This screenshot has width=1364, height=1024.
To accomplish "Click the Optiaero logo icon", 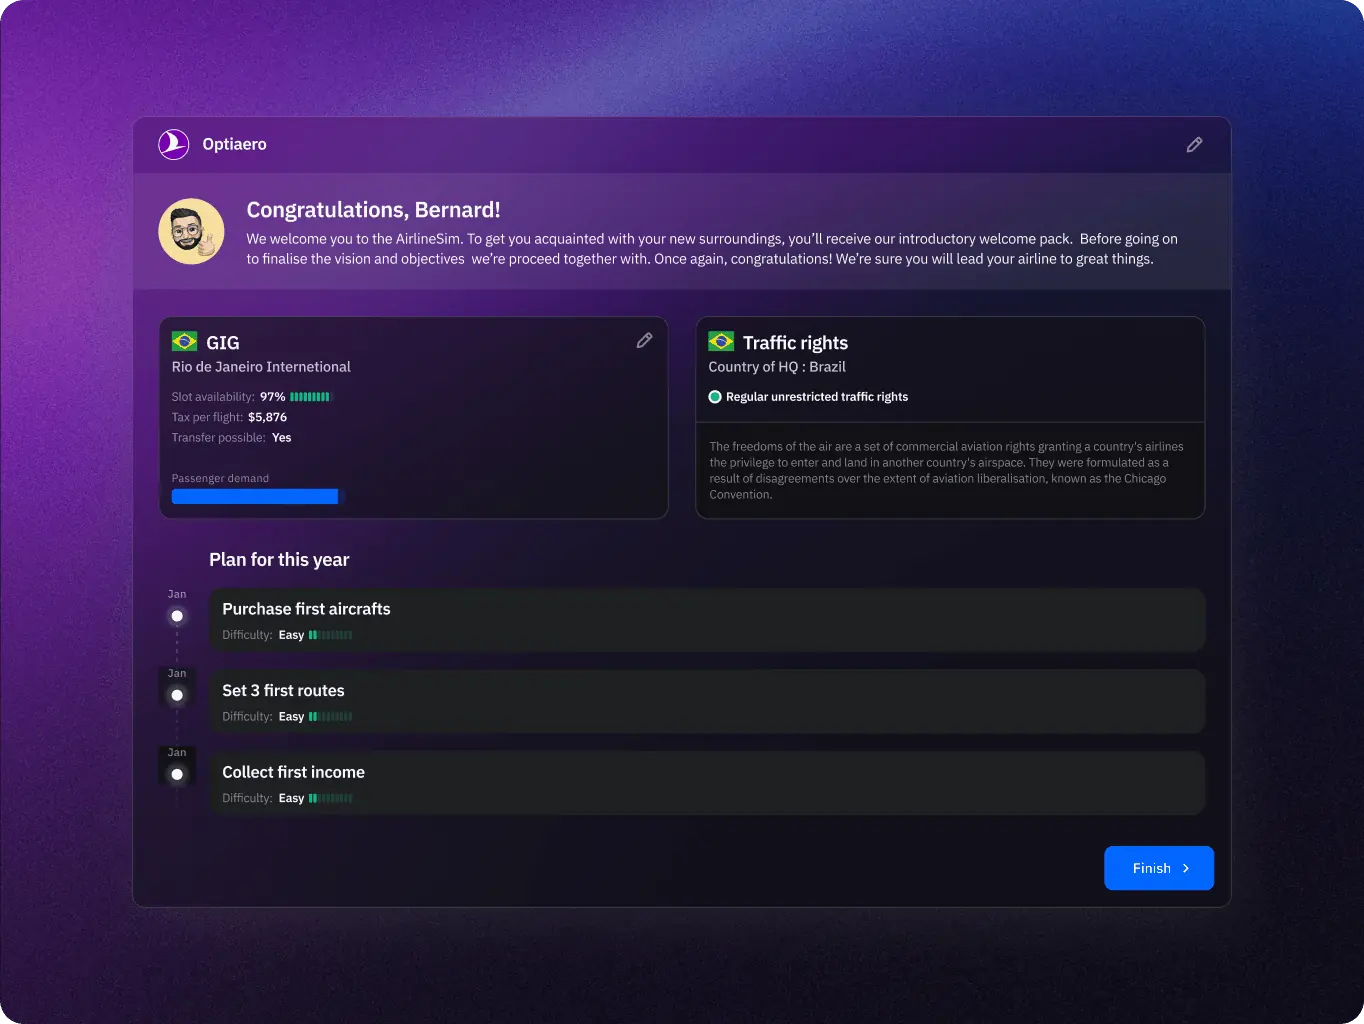I will (174, 144).
